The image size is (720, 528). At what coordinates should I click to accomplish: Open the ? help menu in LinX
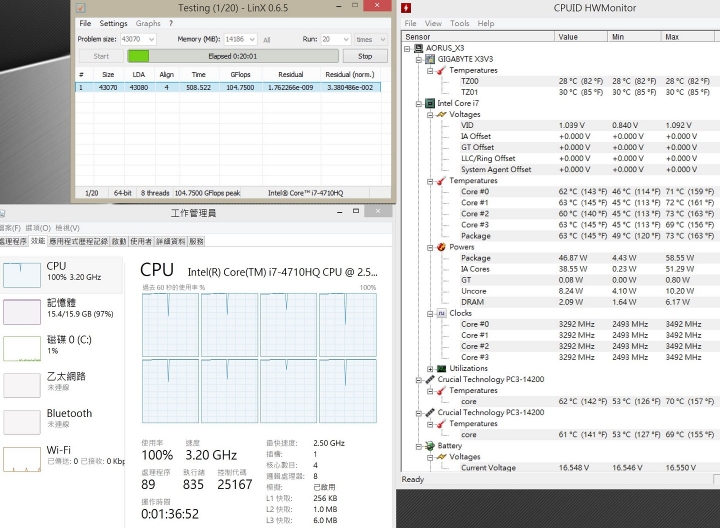click(x=171, y=23)
